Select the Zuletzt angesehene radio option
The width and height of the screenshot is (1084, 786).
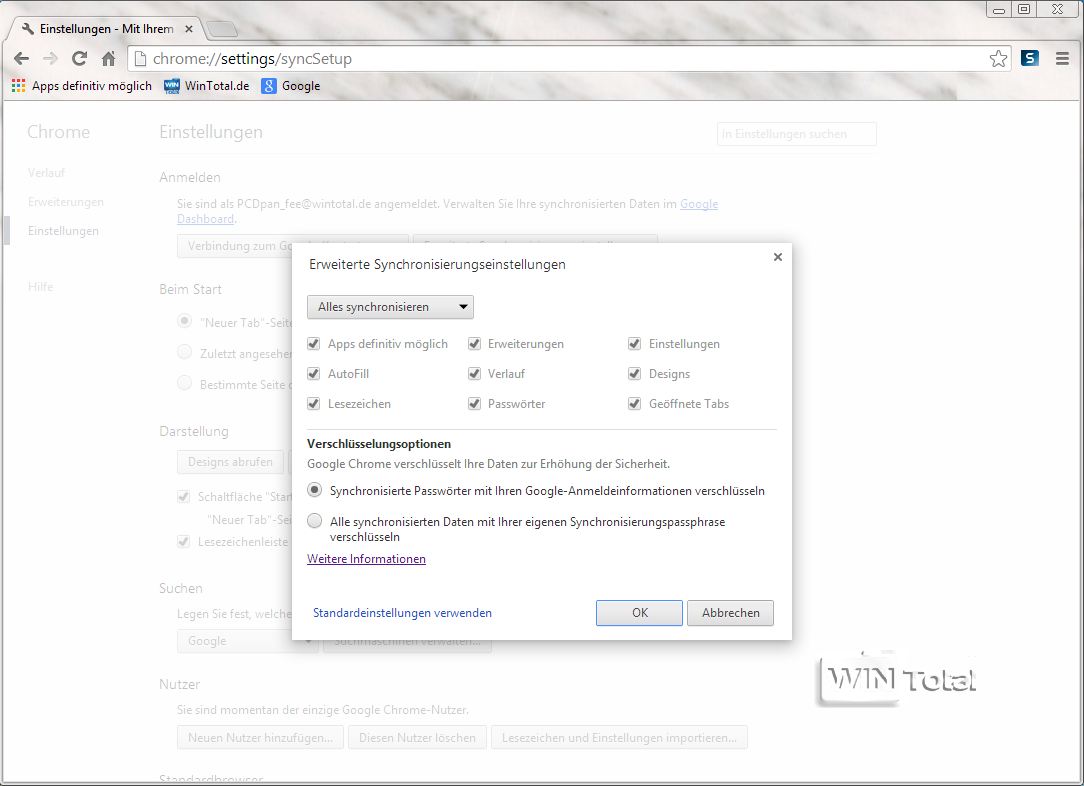click(185, 352)
